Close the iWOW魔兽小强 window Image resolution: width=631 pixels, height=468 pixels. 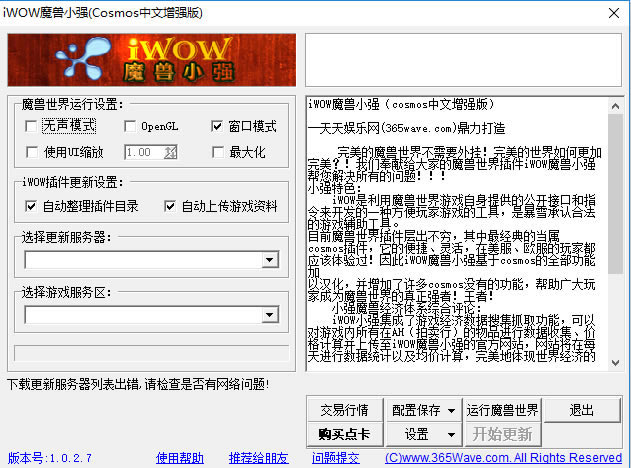(x=614, y=13)
